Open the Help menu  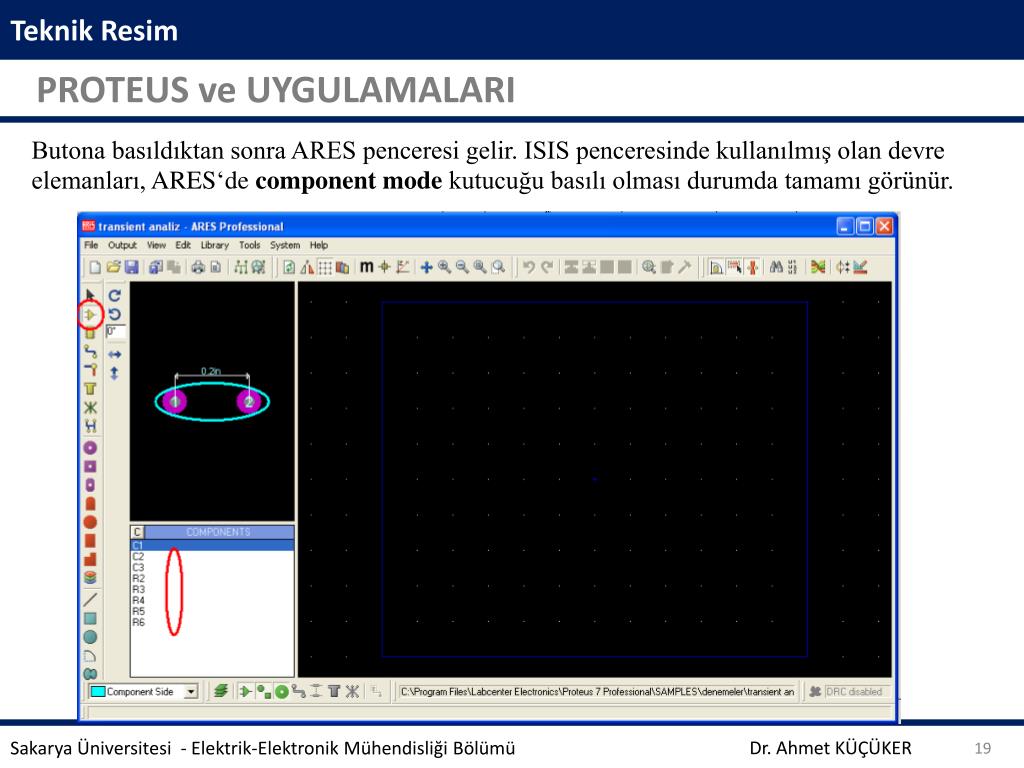pos(319,245)
